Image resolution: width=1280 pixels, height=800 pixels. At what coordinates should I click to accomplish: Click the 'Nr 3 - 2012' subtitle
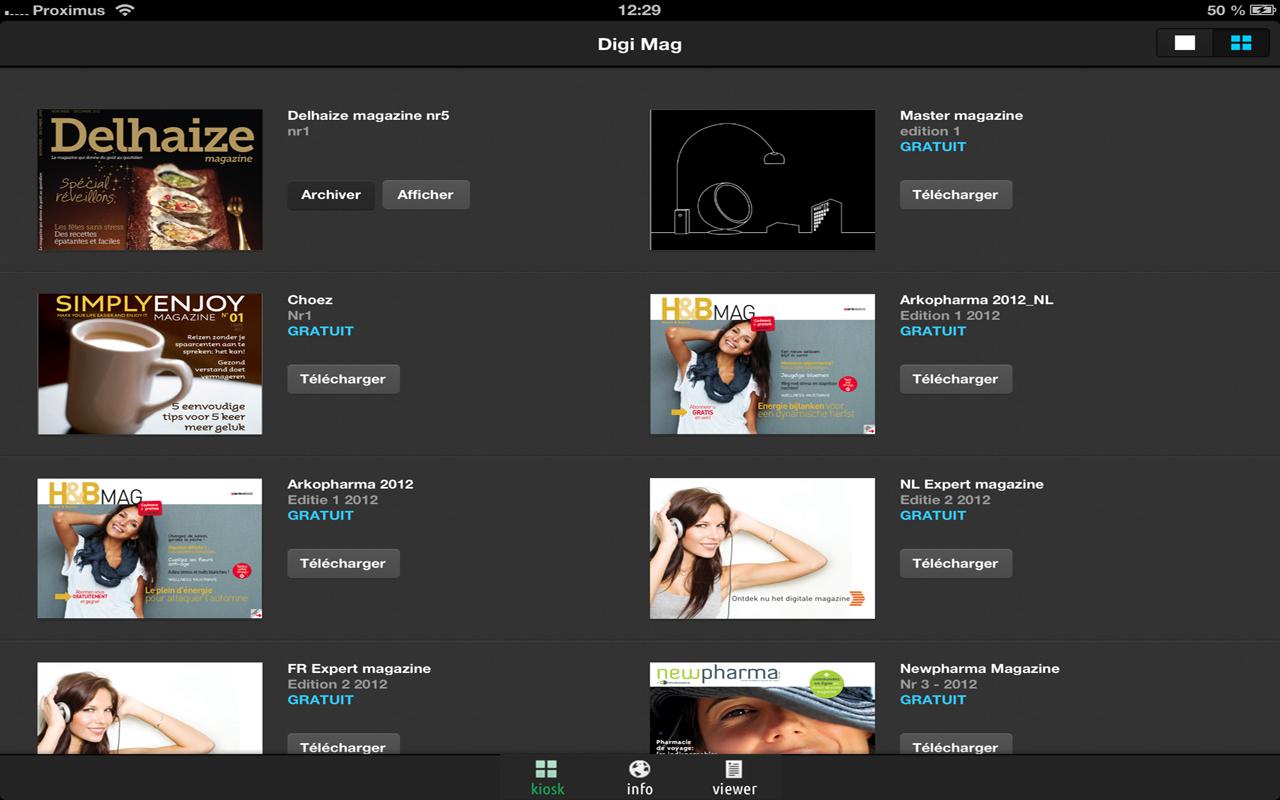pos(938,684)
